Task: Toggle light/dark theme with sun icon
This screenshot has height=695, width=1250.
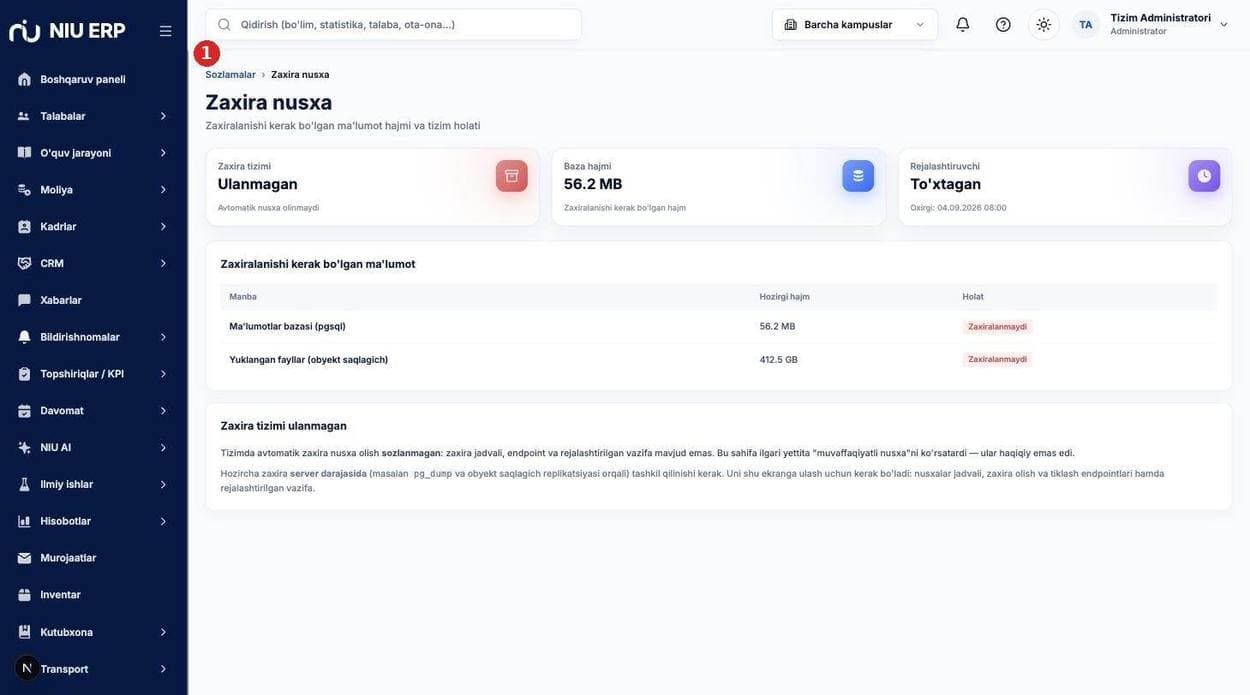Action: [1044, 24]
